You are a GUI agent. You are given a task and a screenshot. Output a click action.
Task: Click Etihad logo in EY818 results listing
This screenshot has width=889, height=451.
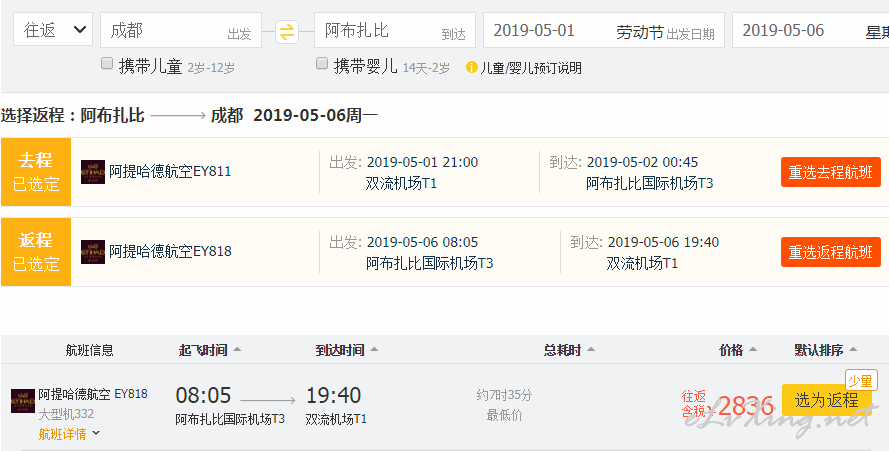point(23,401)
